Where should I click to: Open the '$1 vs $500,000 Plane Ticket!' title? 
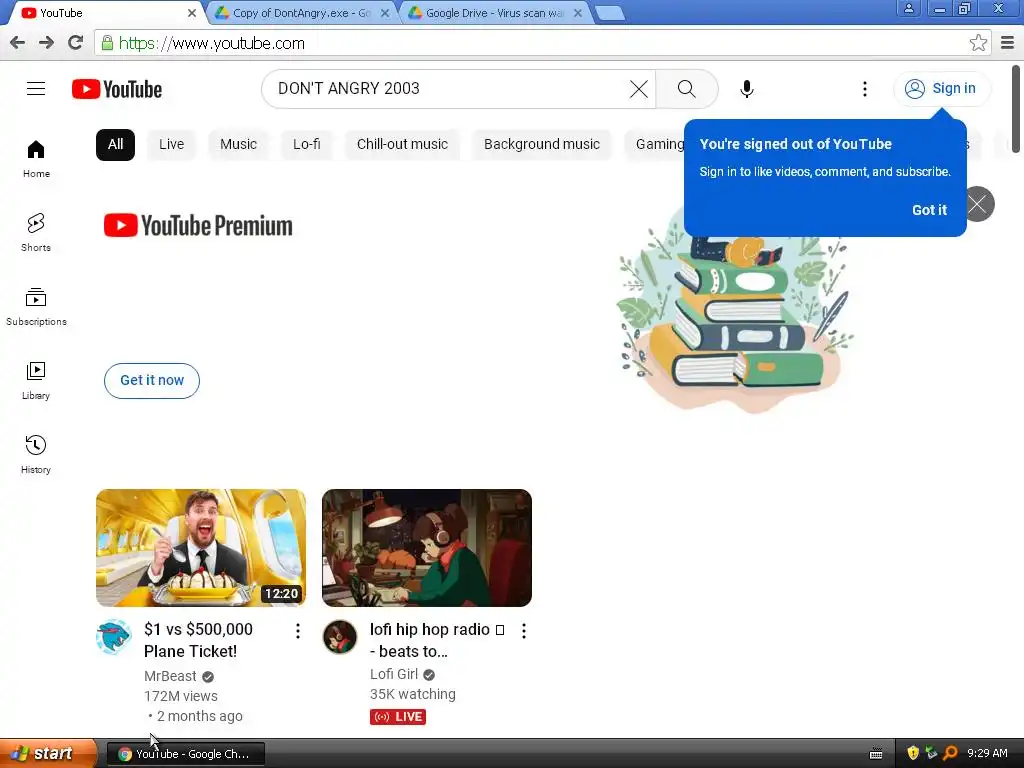(x=199, y=640)
